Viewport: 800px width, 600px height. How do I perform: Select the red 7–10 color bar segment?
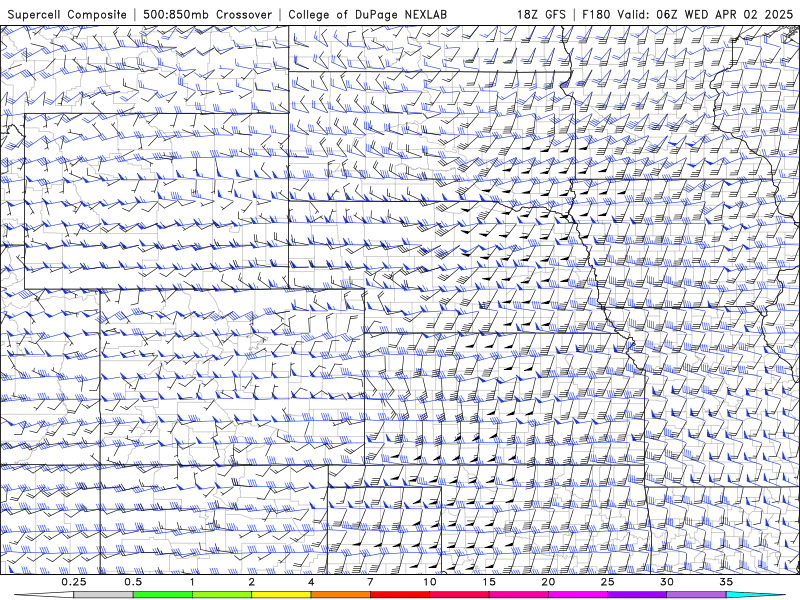[399, 595]
